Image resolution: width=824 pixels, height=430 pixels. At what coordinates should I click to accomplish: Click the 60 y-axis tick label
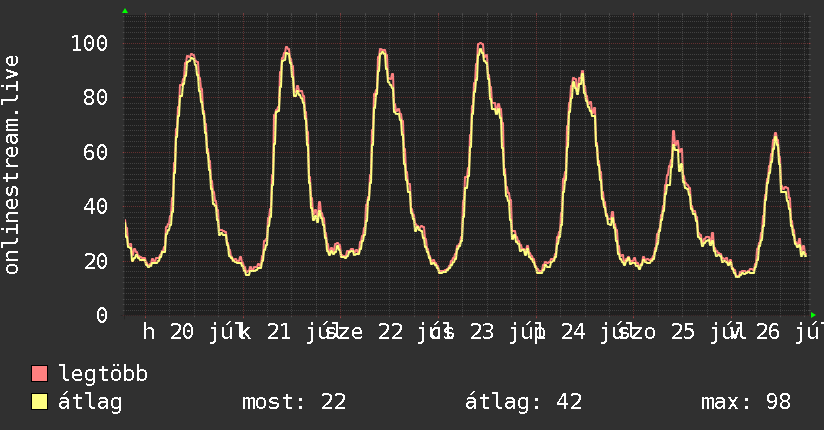tap(96, 152)
